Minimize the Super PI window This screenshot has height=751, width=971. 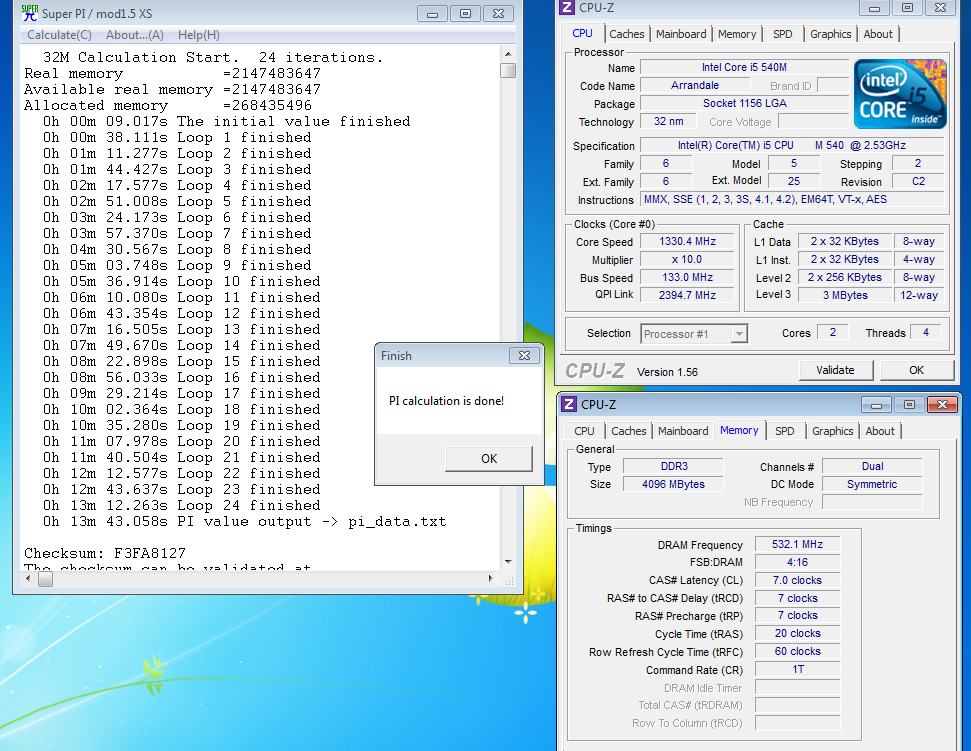click(432, 13)
